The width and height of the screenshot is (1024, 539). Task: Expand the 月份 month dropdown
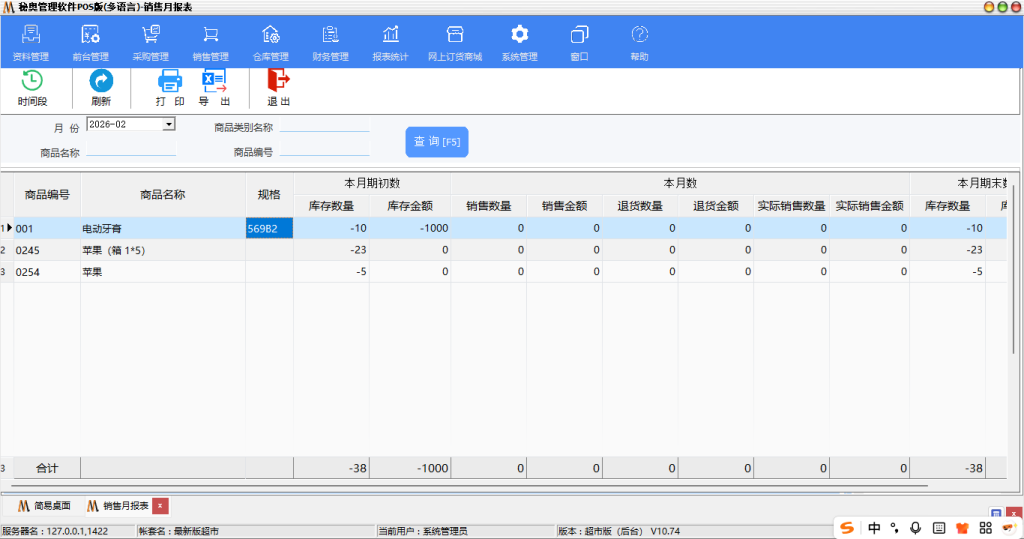click(169, 125)
